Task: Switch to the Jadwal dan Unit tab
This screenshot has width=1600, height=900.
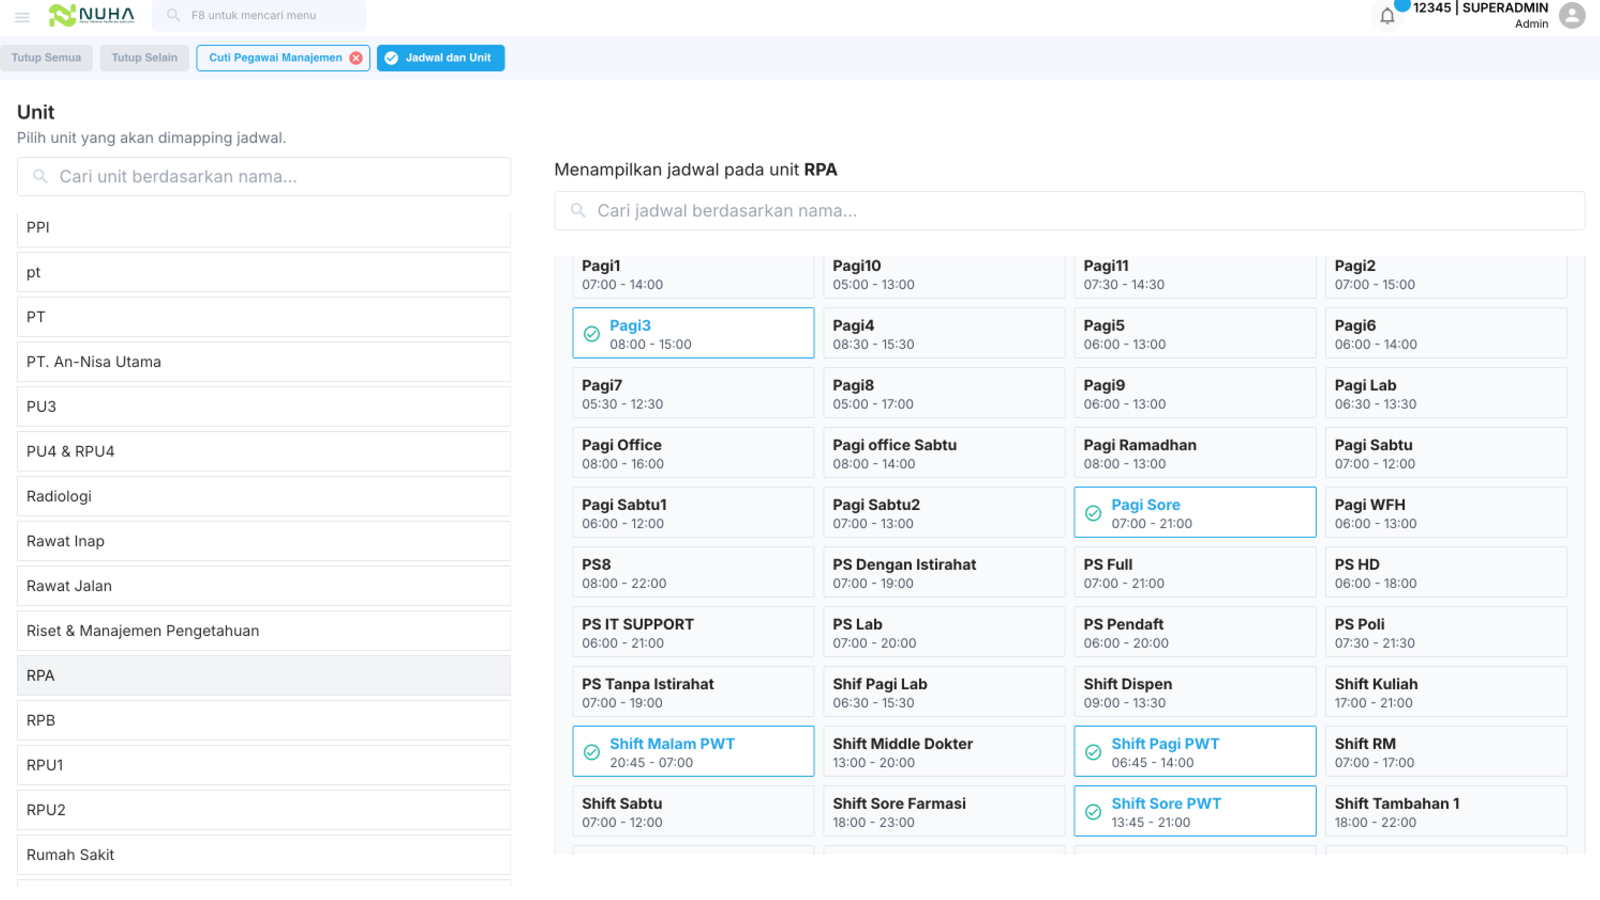Action: (x=441, y=58)
